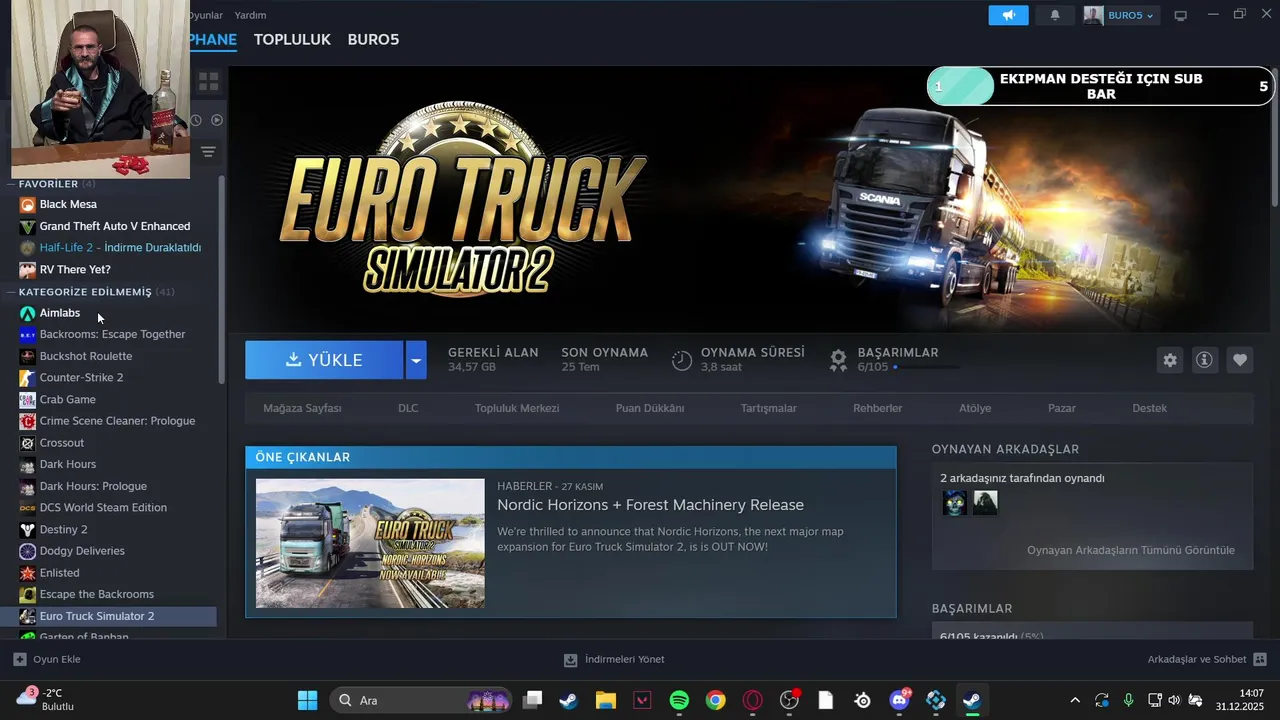Open the Tartışmalar tab
Screen dimensions: 1280x720
click(769, 408)
